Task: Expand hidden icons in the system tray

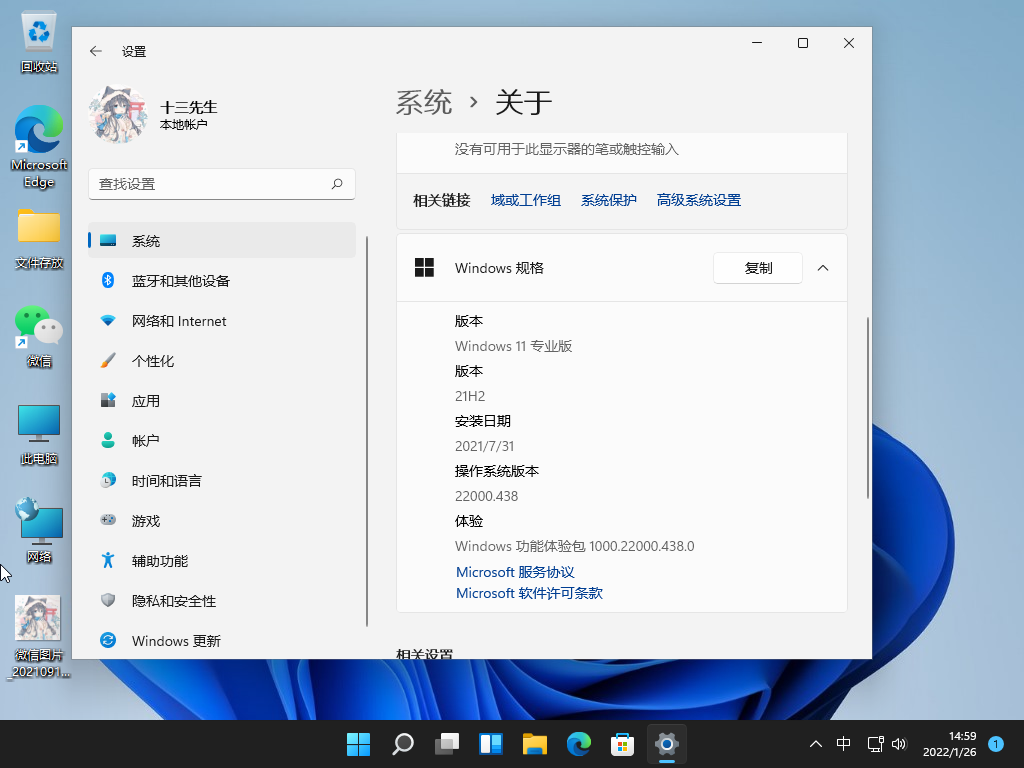Action: 816,744
